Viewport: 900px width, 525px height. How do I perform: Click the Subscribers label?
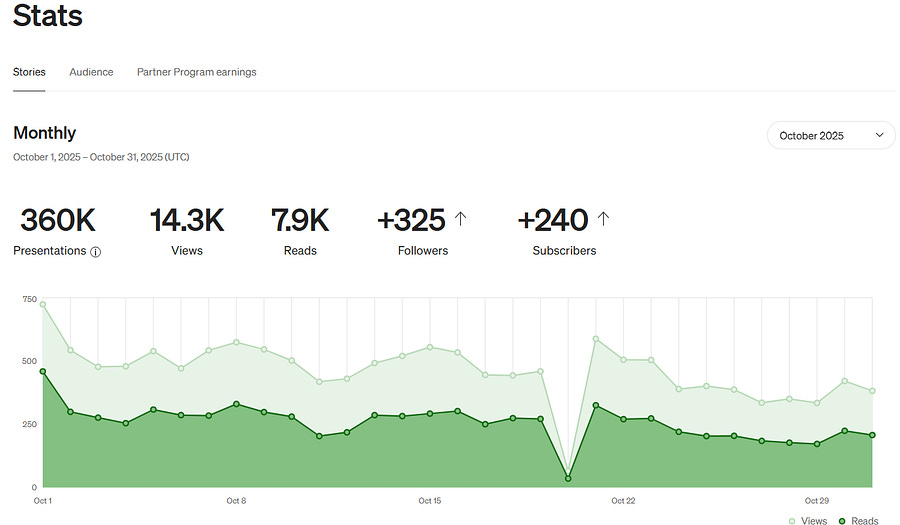tap(564, 251)
